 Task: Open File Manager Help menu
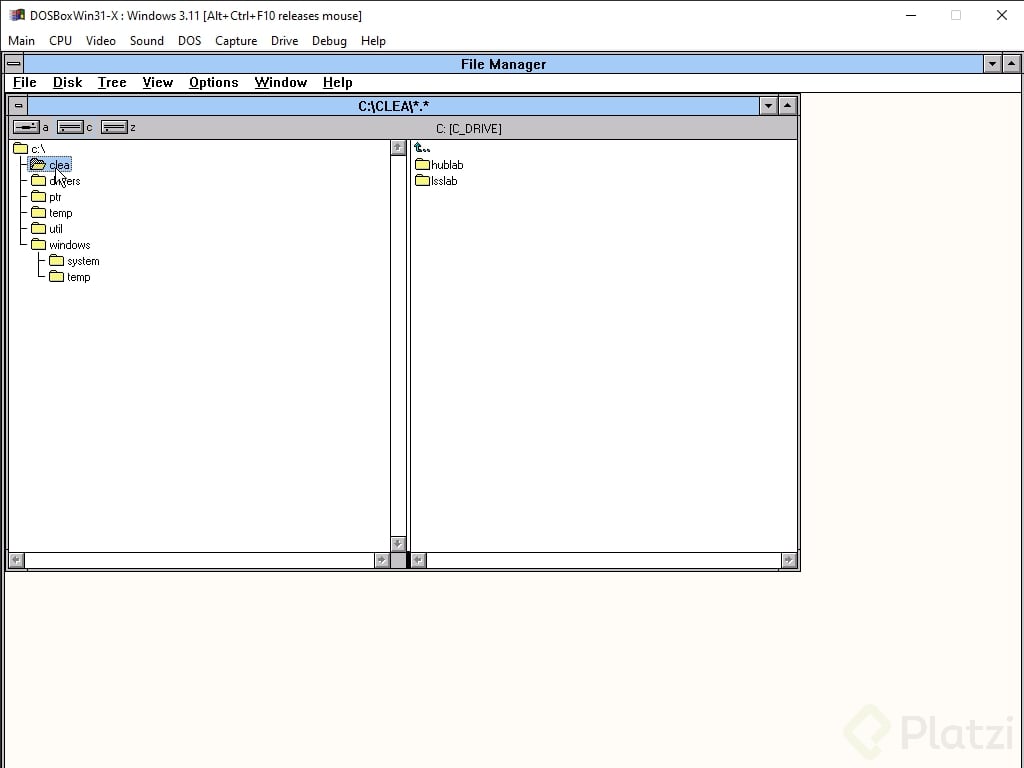pyautogui.click(x=338, y=82)
